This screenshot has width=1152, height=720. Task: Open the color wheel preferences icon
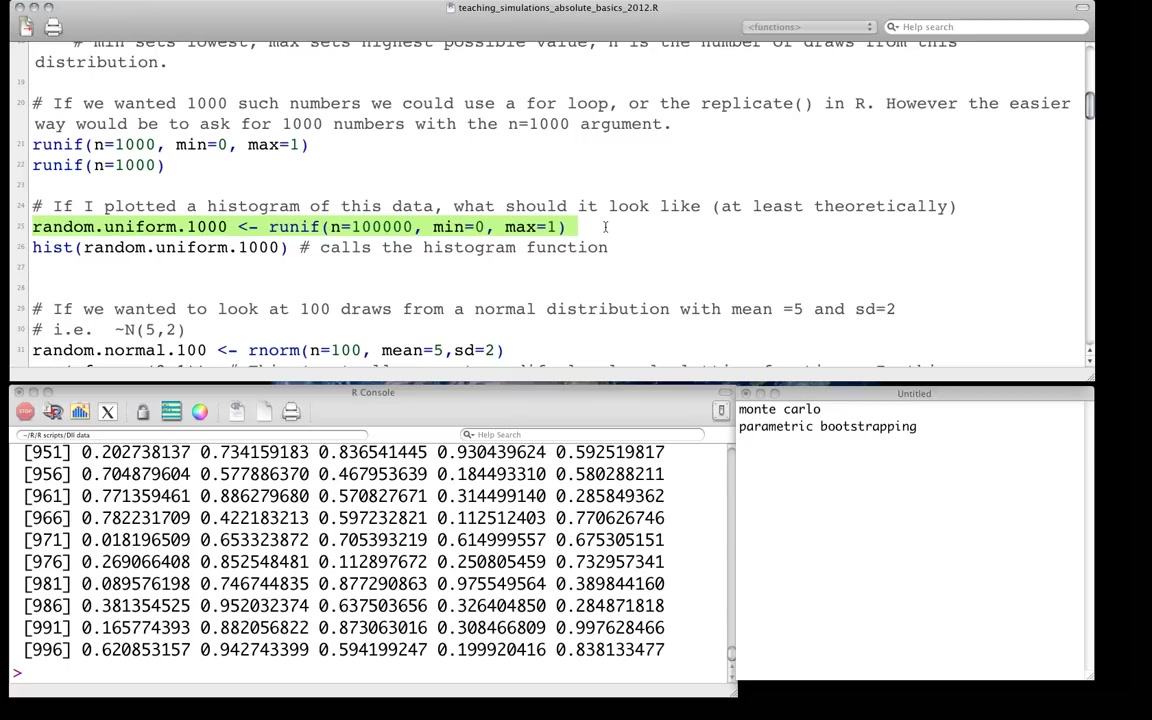(200, 411)
